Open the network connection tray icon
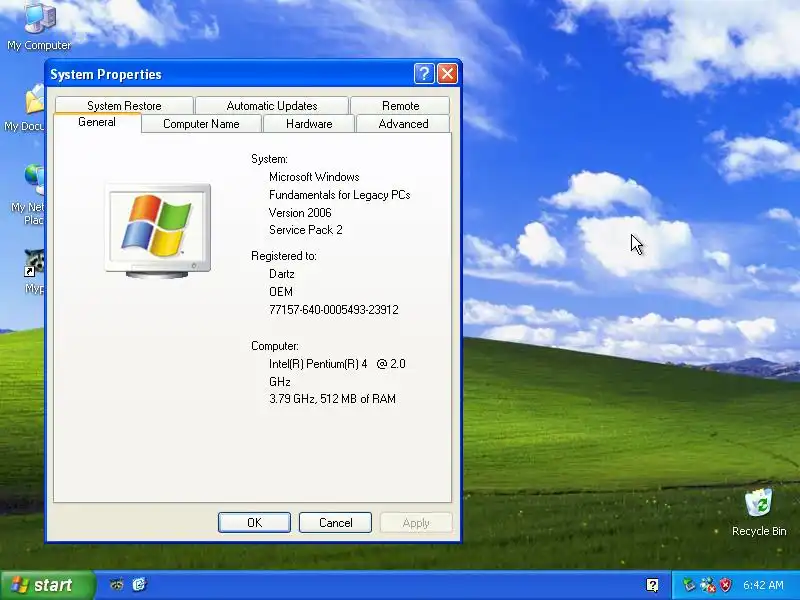 [708, 585]
